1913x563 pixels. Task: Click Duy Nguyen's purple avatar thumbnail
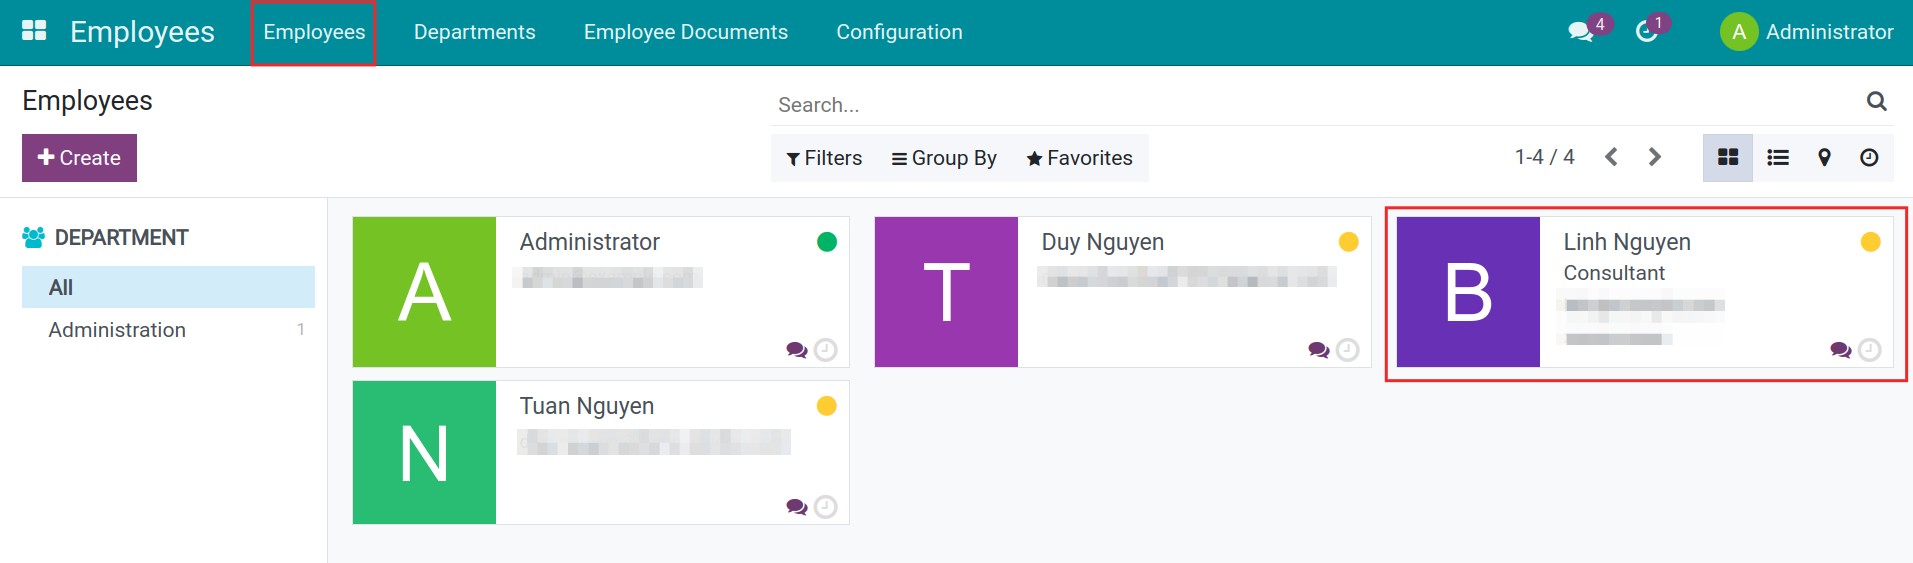pos(946,292)
